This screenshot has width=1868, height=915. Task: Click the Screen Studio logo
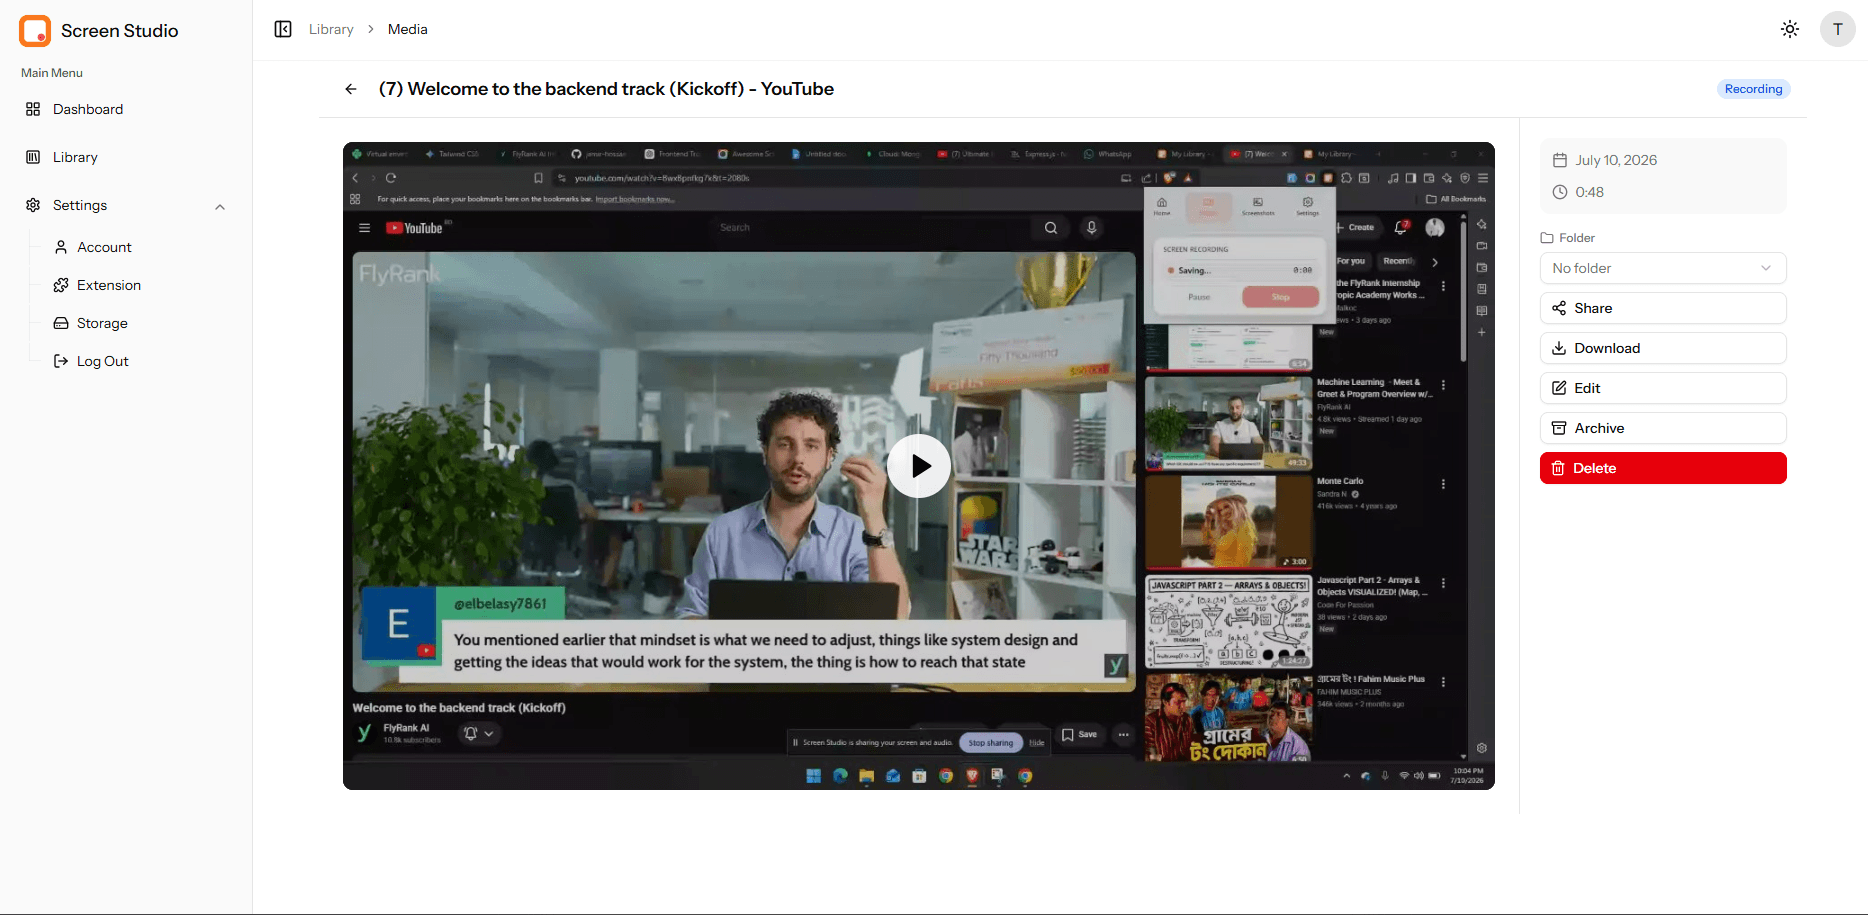(35, 31)
